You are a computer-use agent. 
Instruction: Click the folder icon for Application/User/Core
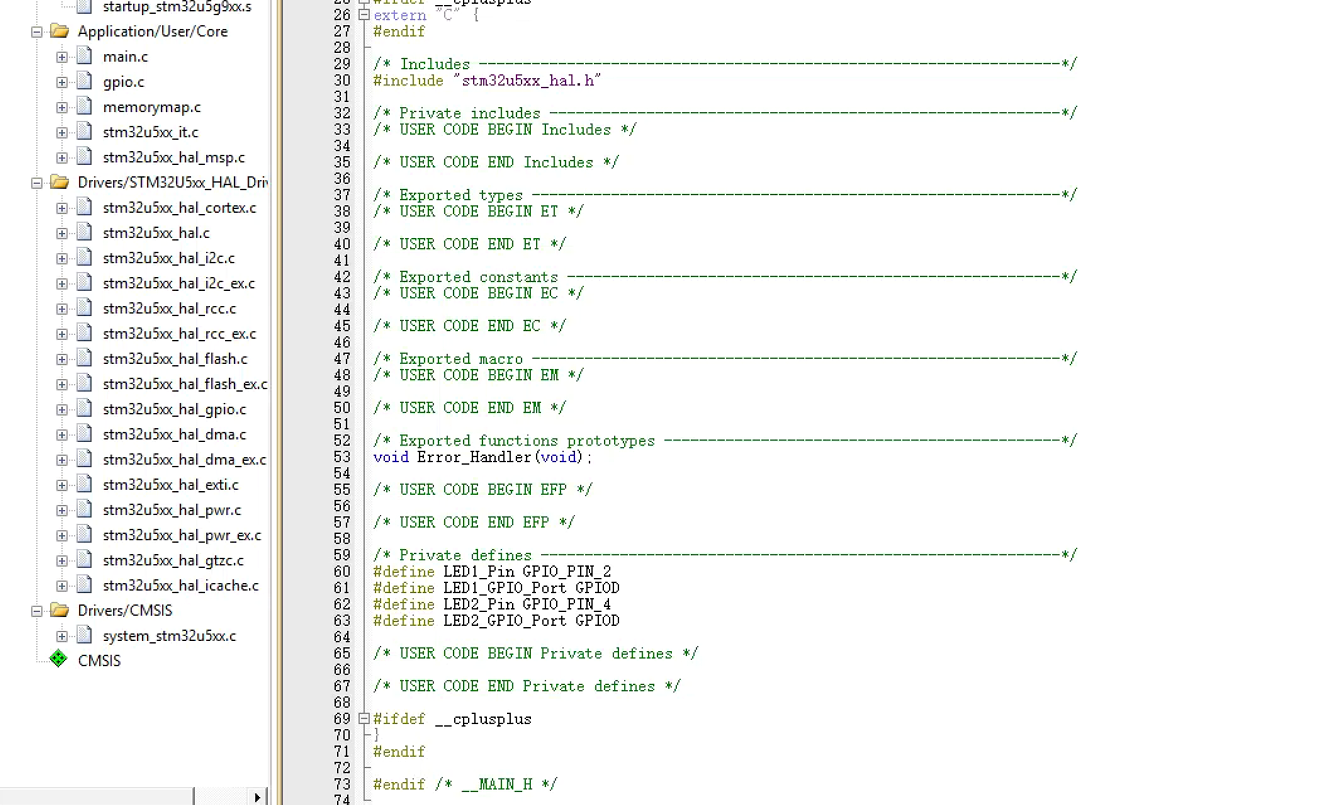tap(59, 31)
